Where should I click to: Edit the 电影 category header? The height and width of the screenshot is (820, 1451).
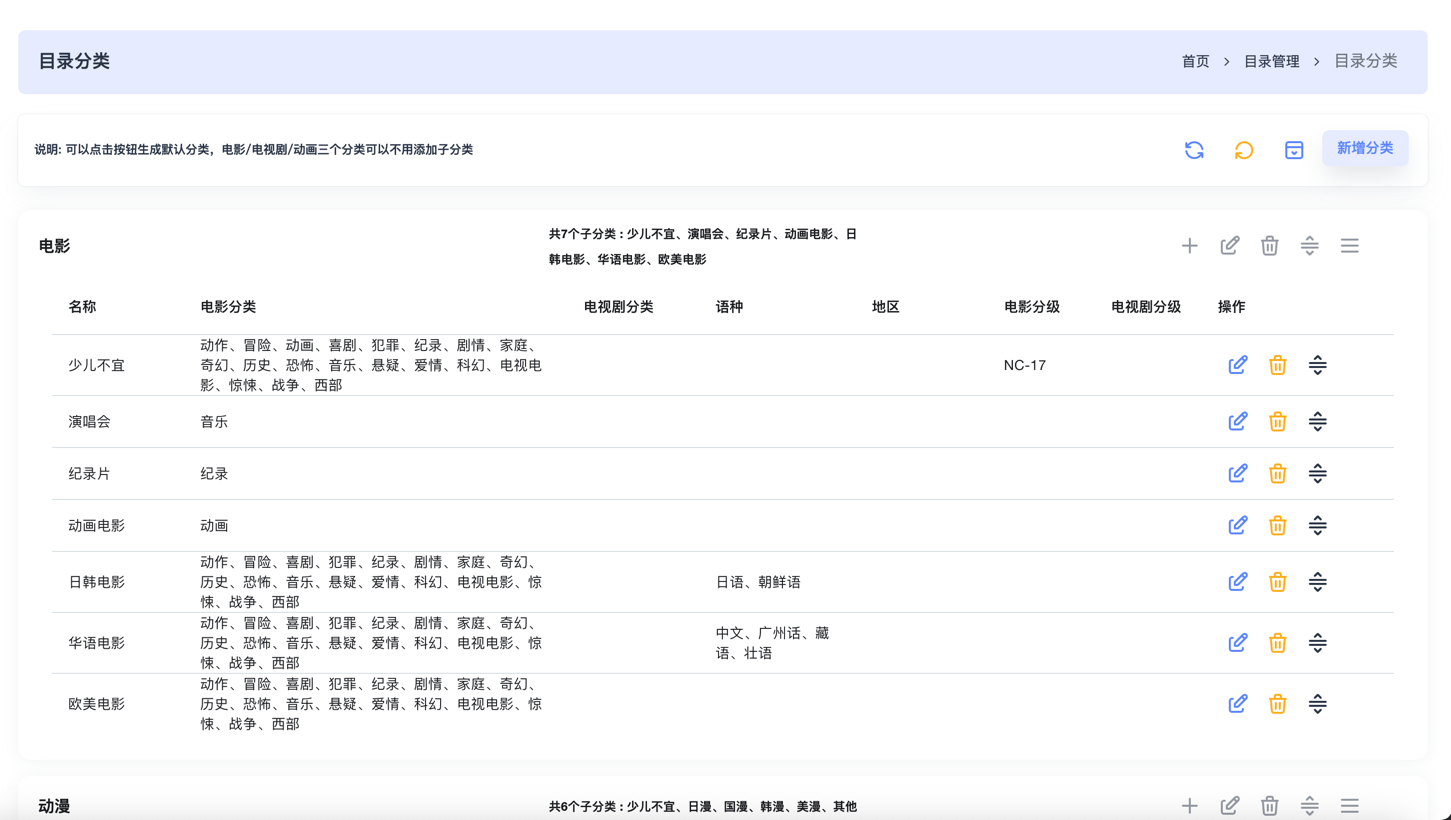pyautogui.click(x=1229, y=246)
